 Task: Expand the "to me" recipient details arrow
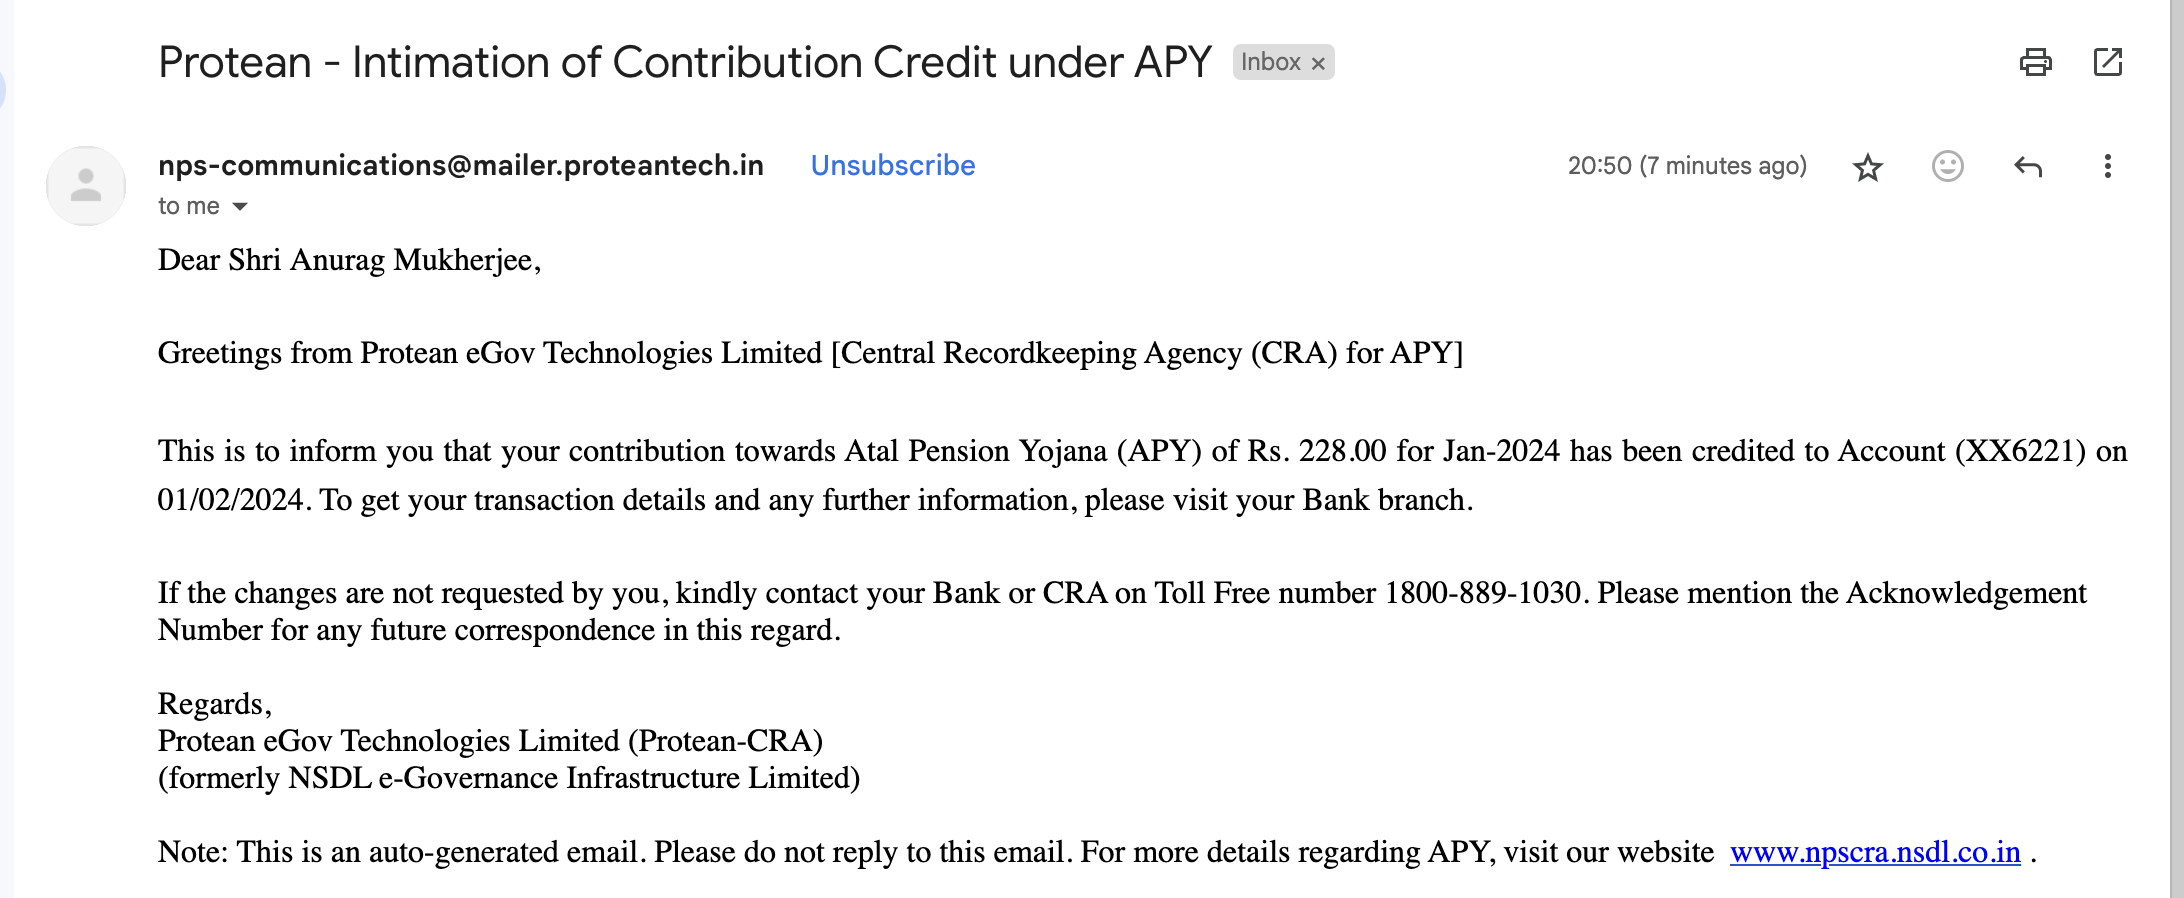(240, 207)
